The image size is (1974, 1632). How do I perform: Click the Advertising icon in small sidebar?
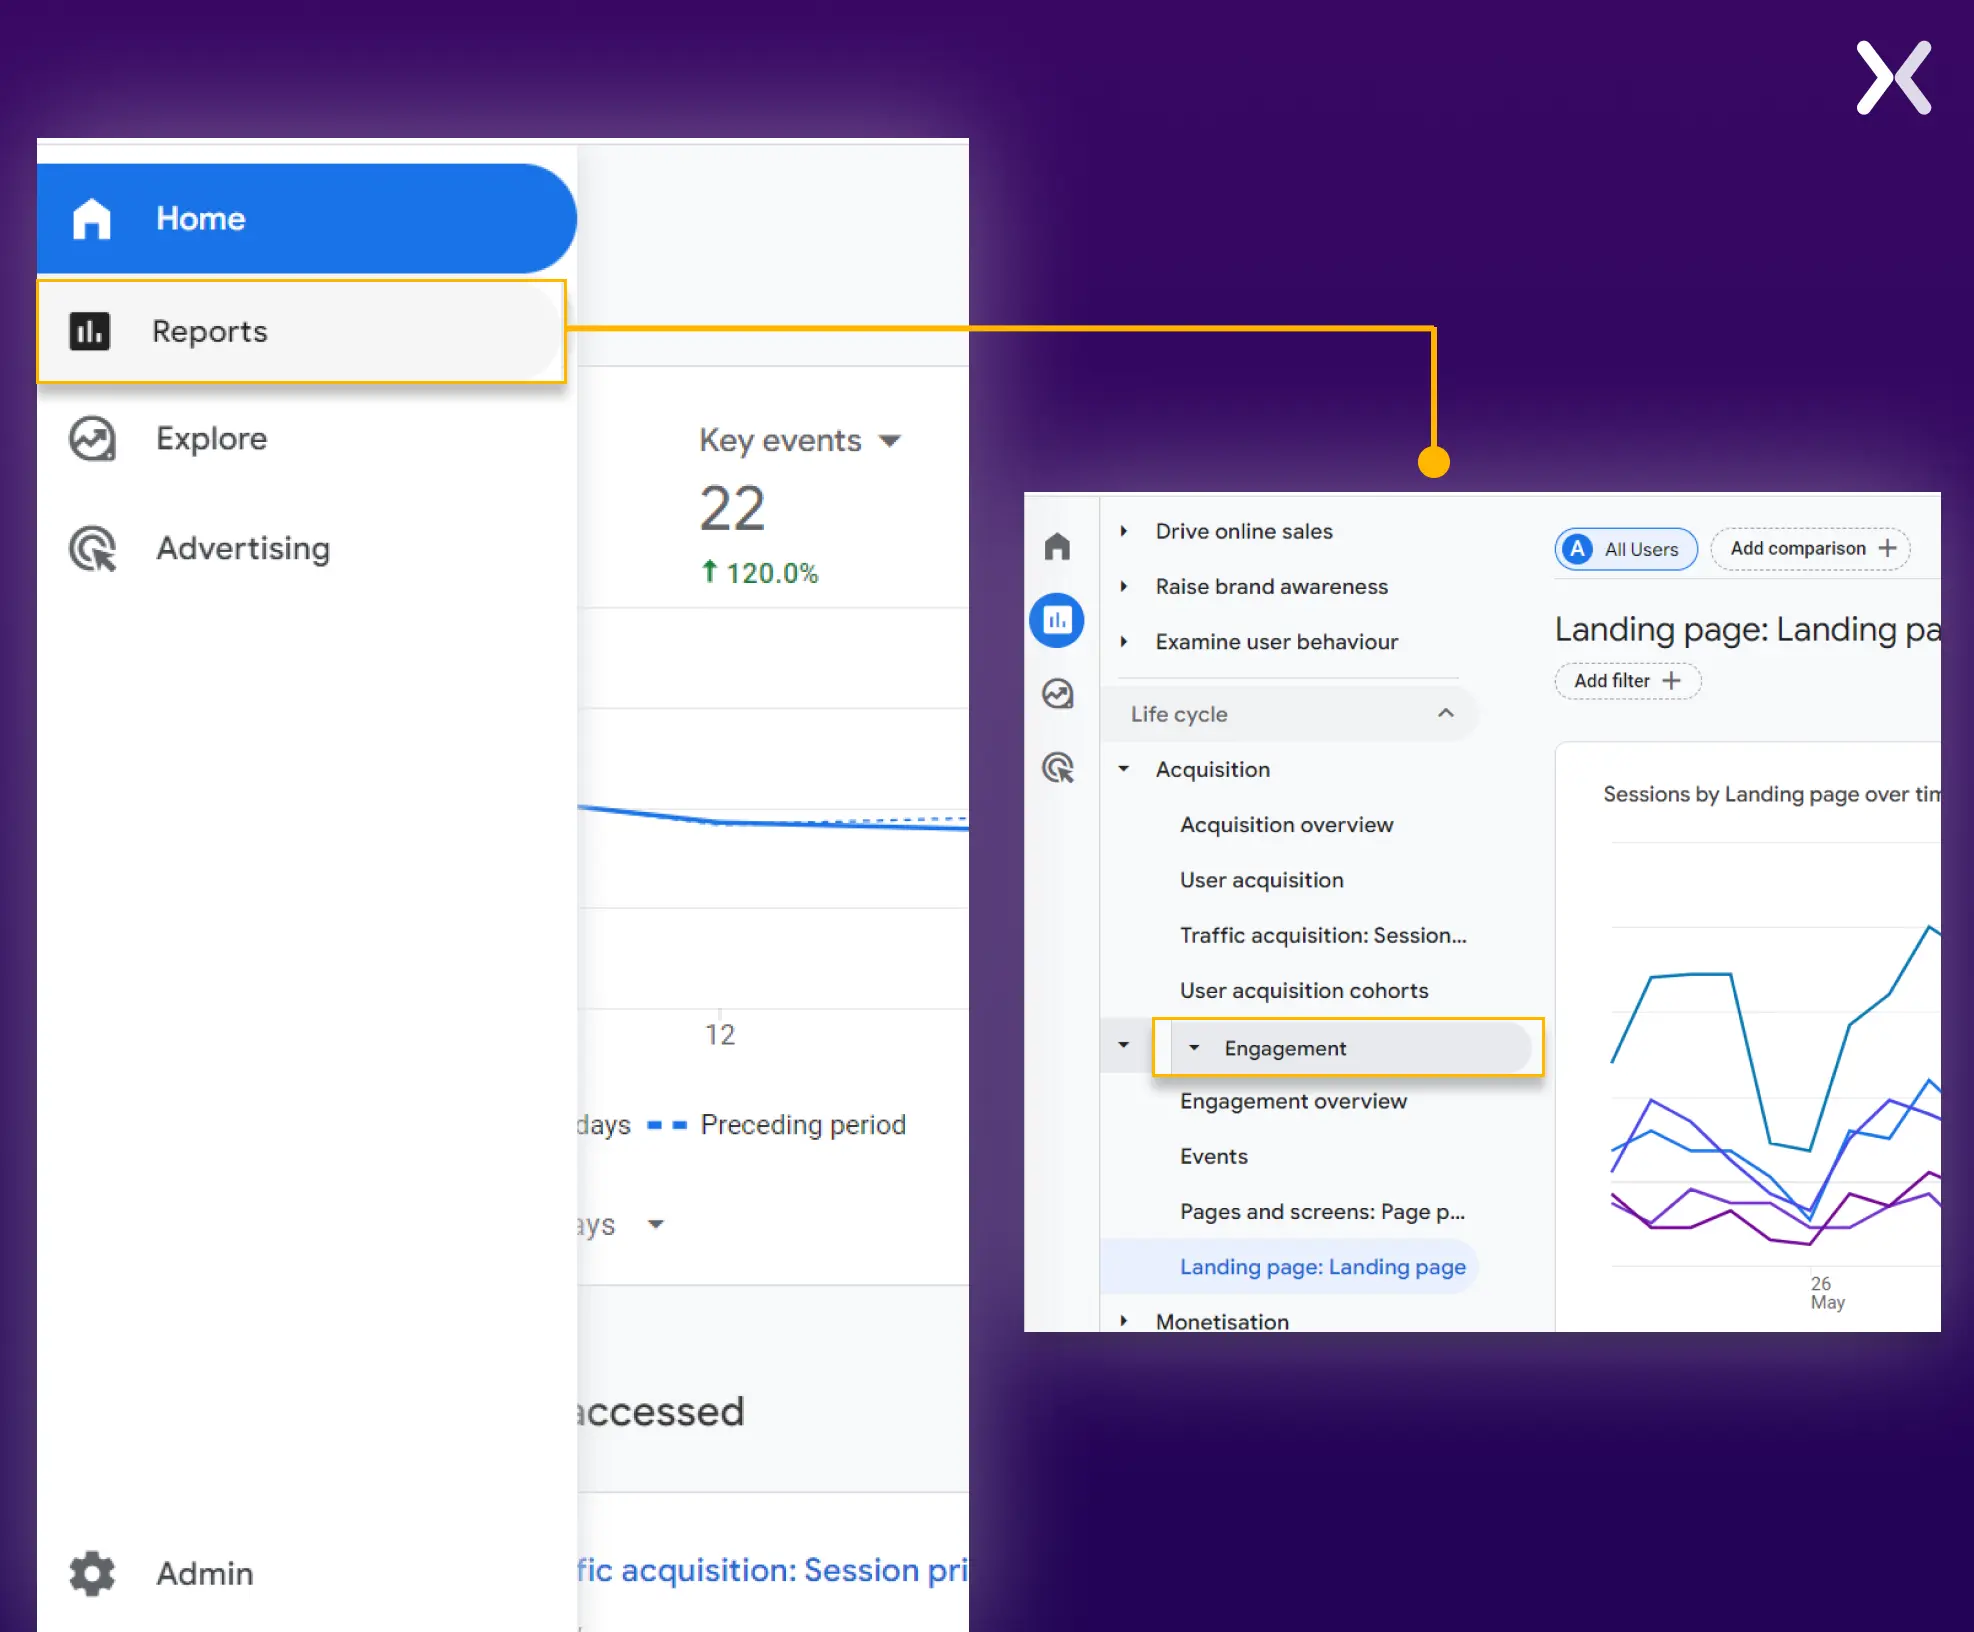pyautogui.click(x=1057, y=768)
